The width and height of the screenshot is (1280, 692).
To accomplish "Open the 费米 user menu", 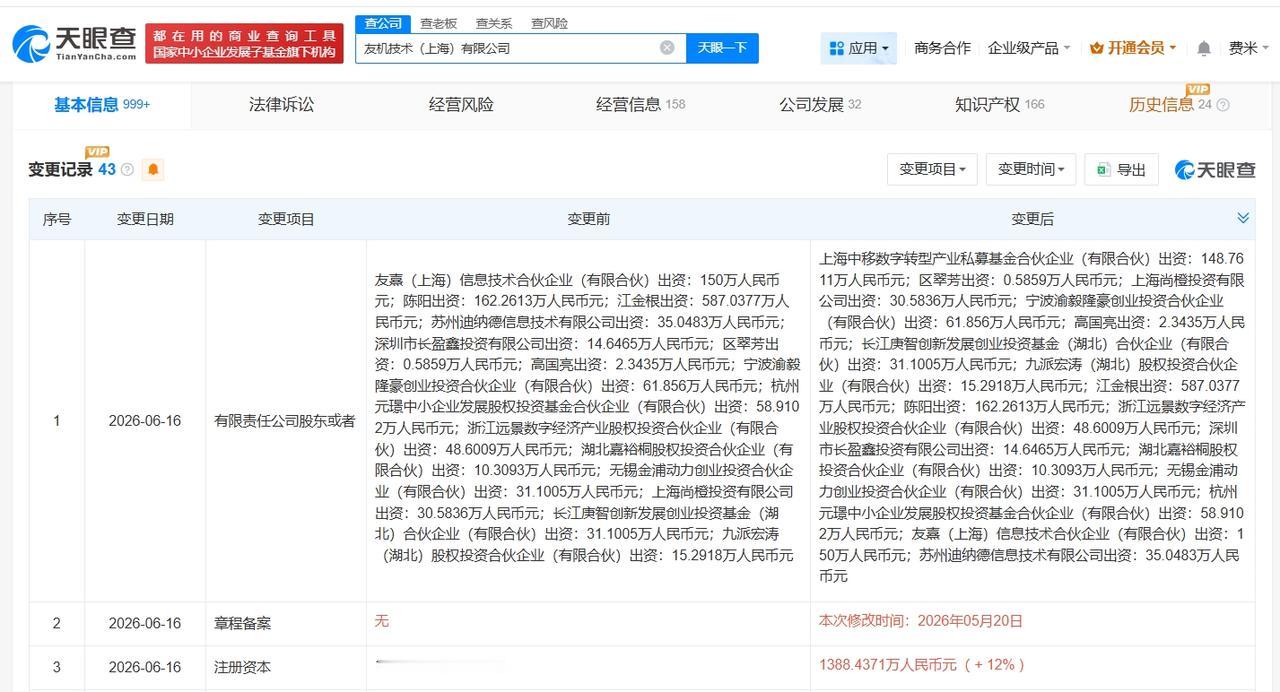I will (x=1248, y=48).
